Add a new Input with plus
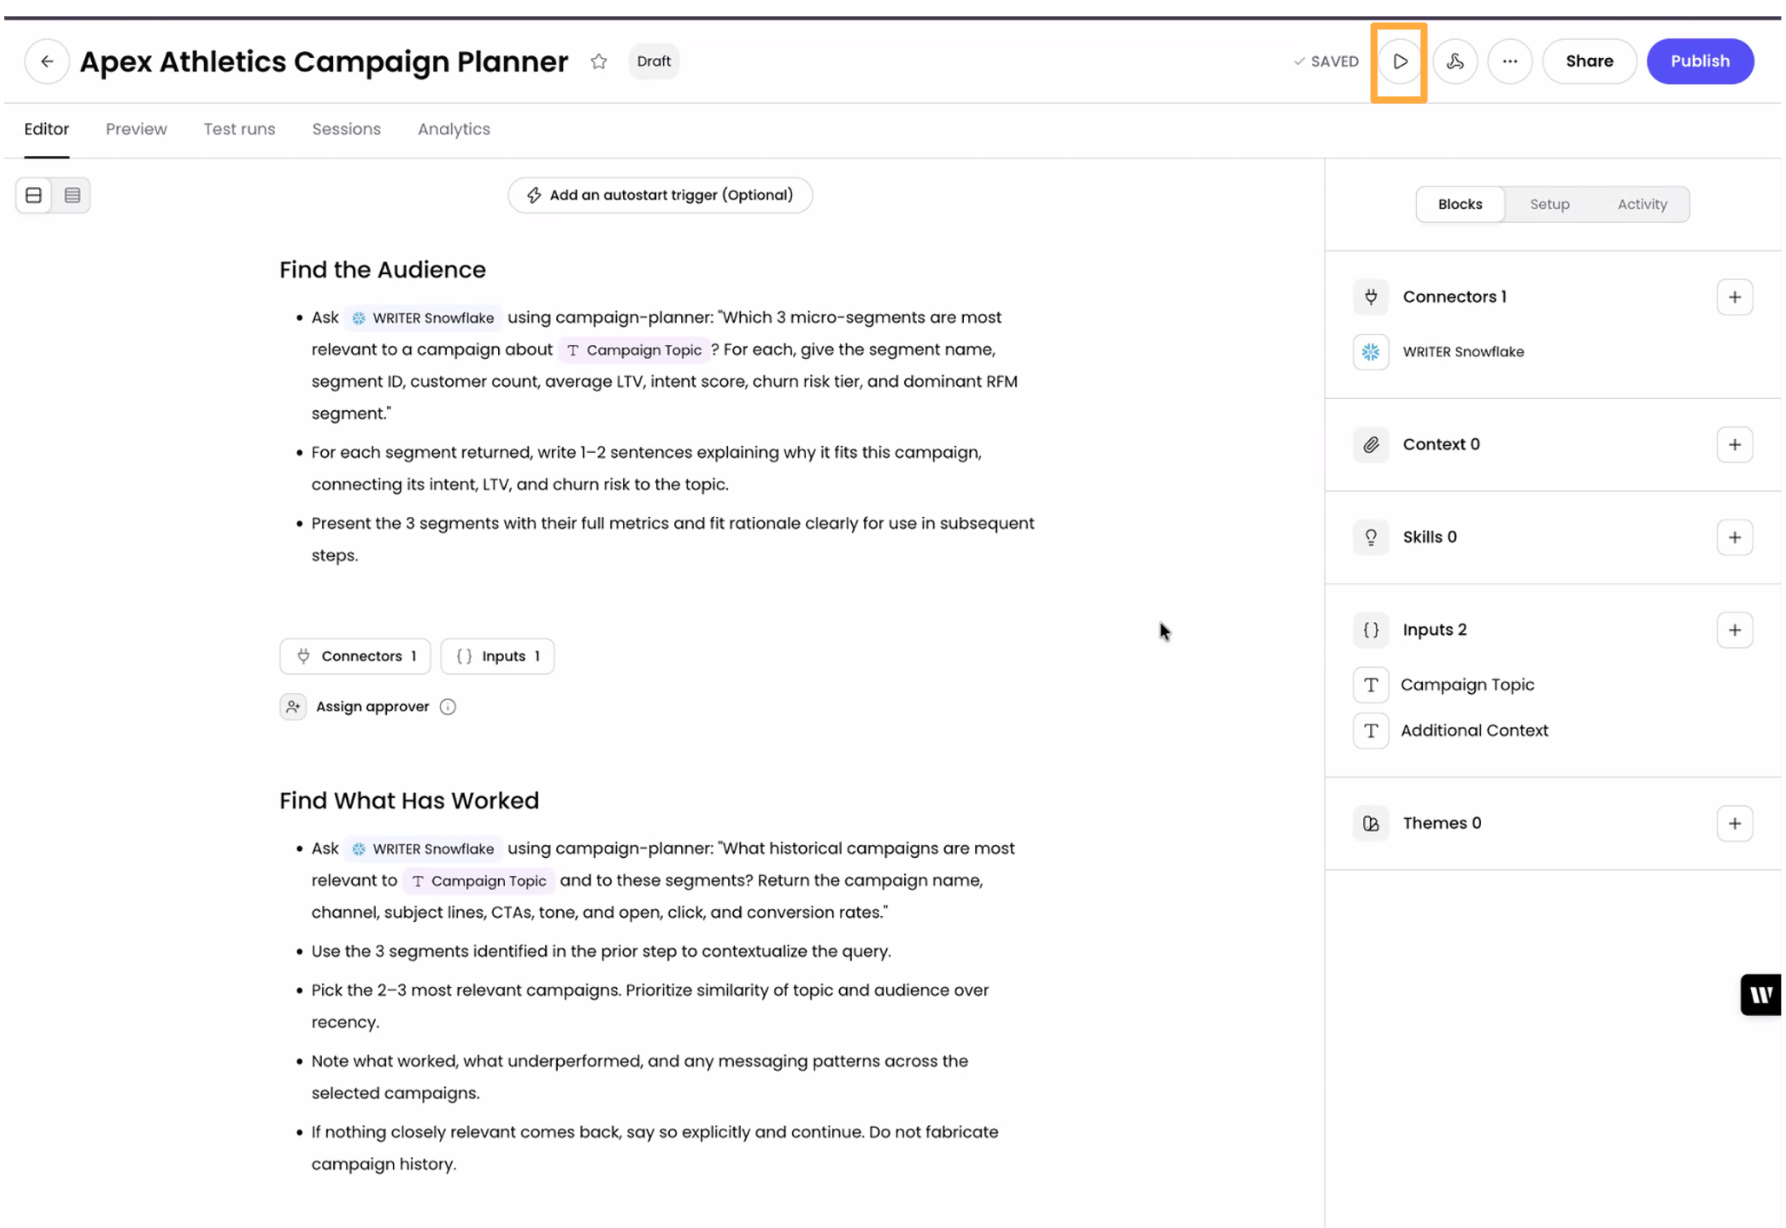The width and height of the screenshot is (1786, 1228). 1735,630
